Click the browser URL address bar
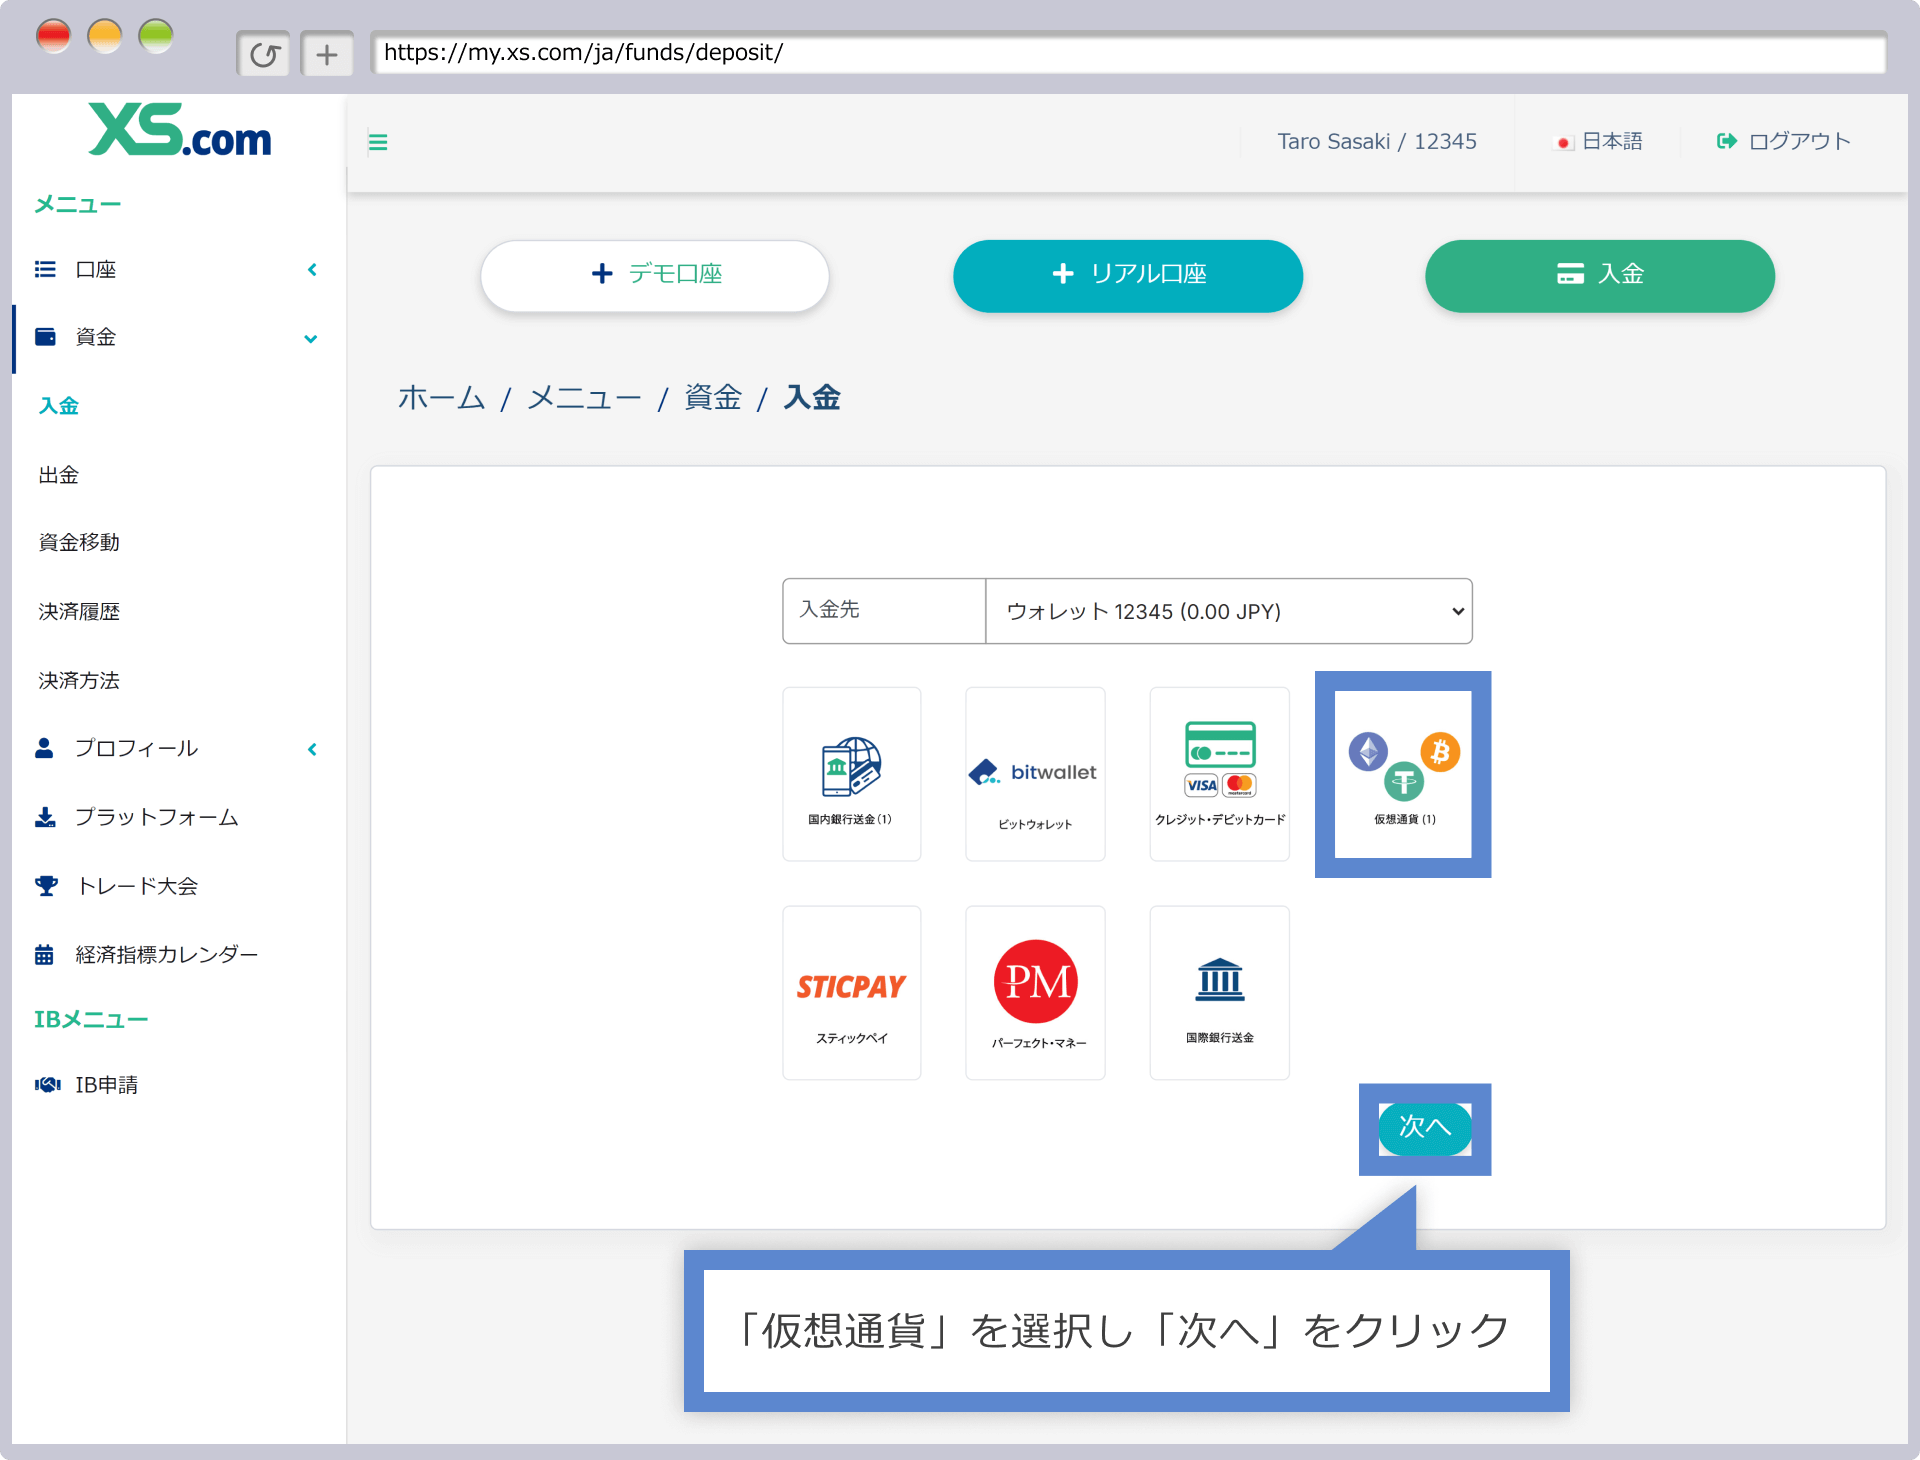 pos(1128,53)
